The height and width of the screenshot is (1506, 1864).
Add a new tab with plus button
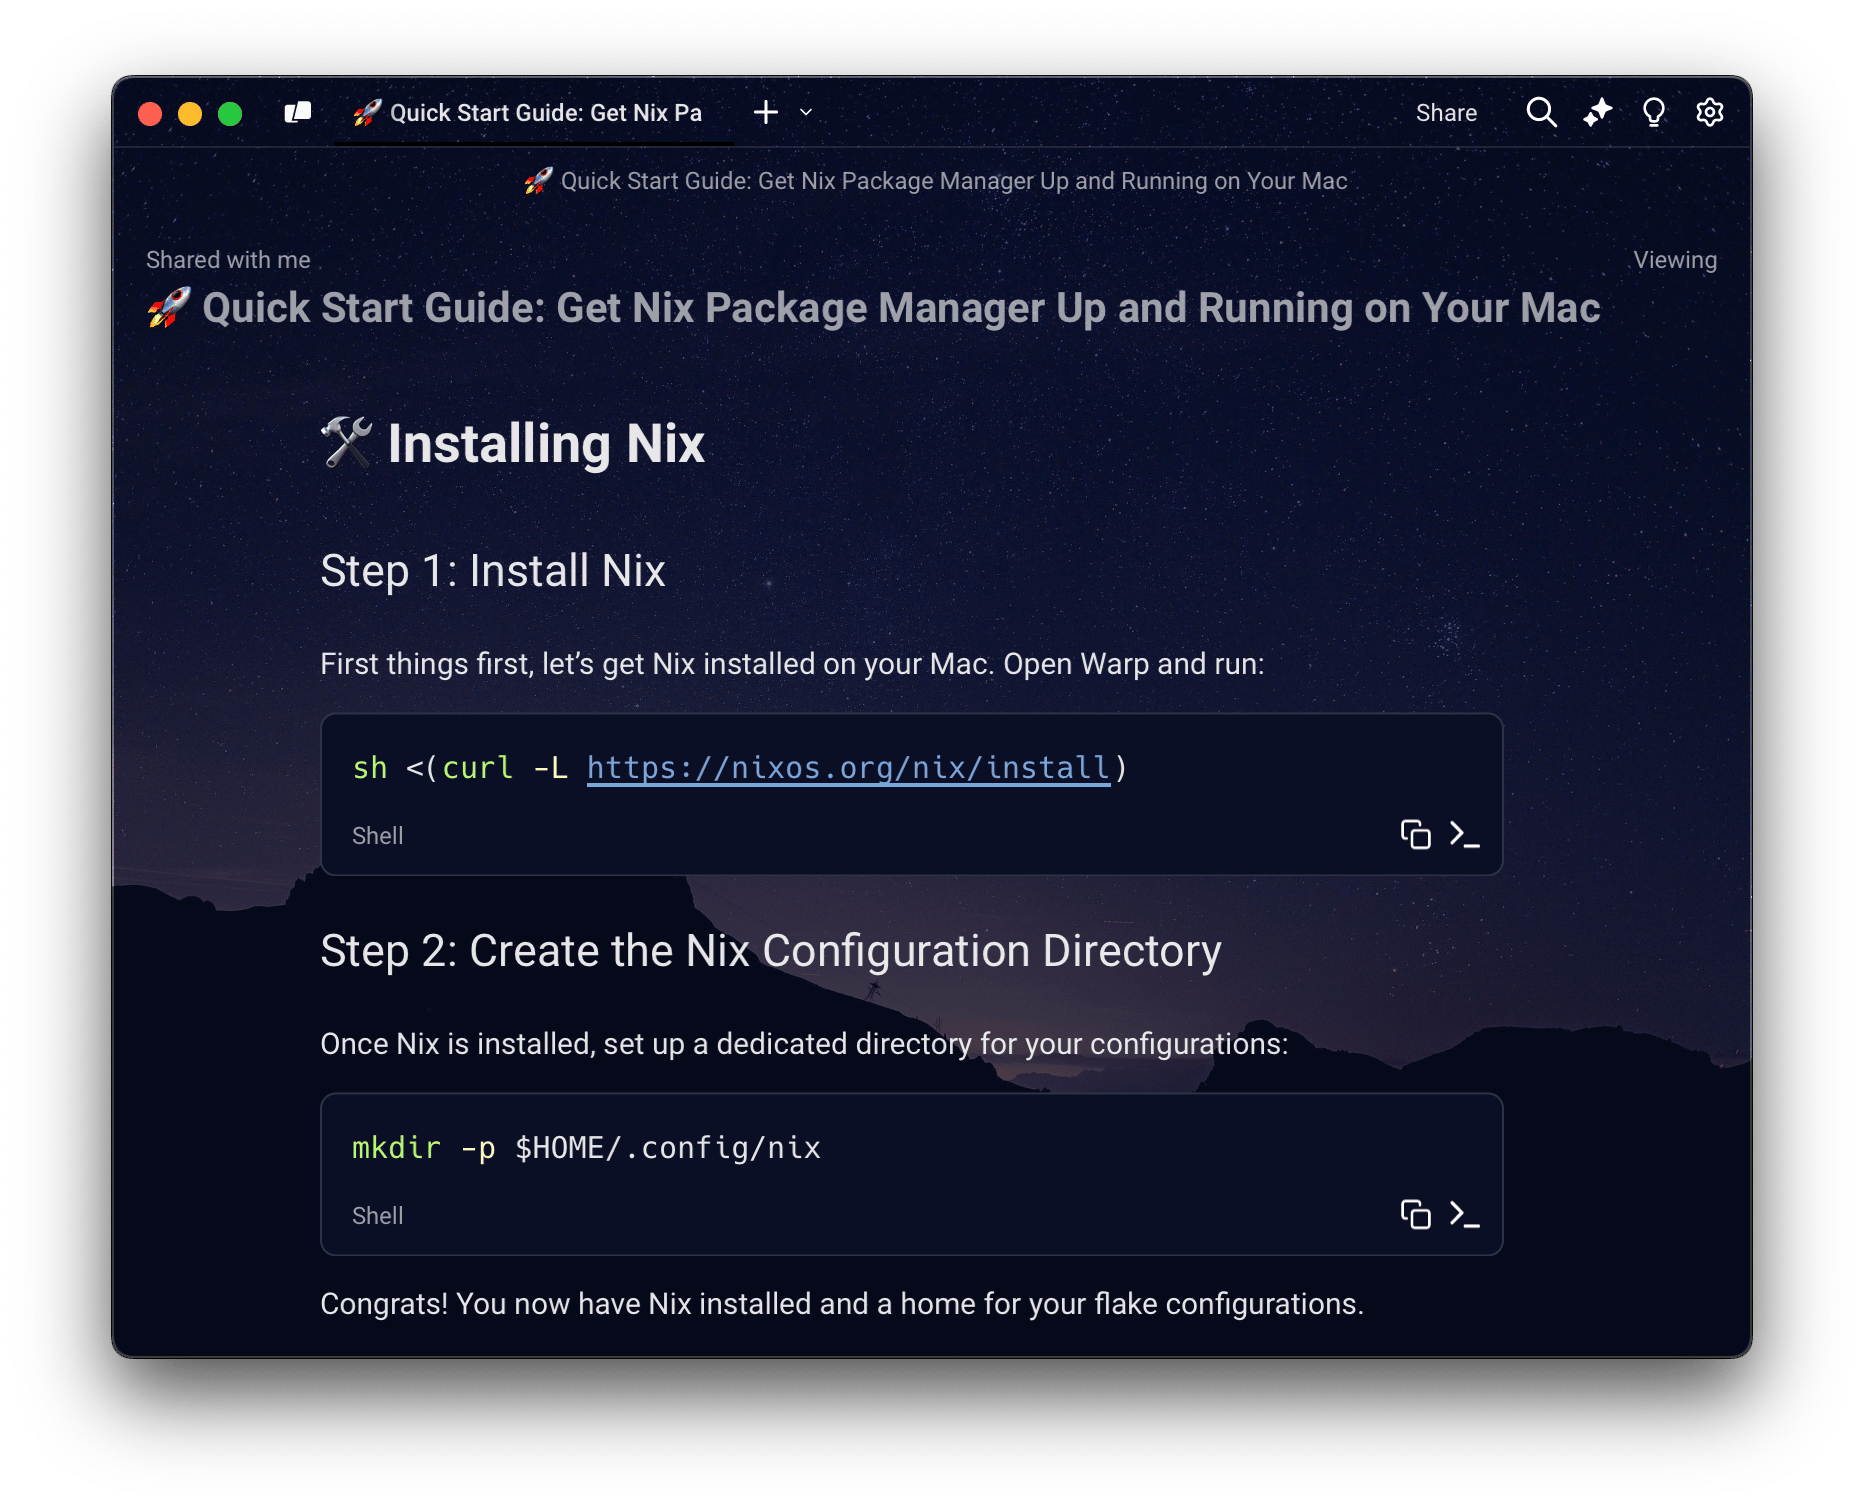(766, 113)
